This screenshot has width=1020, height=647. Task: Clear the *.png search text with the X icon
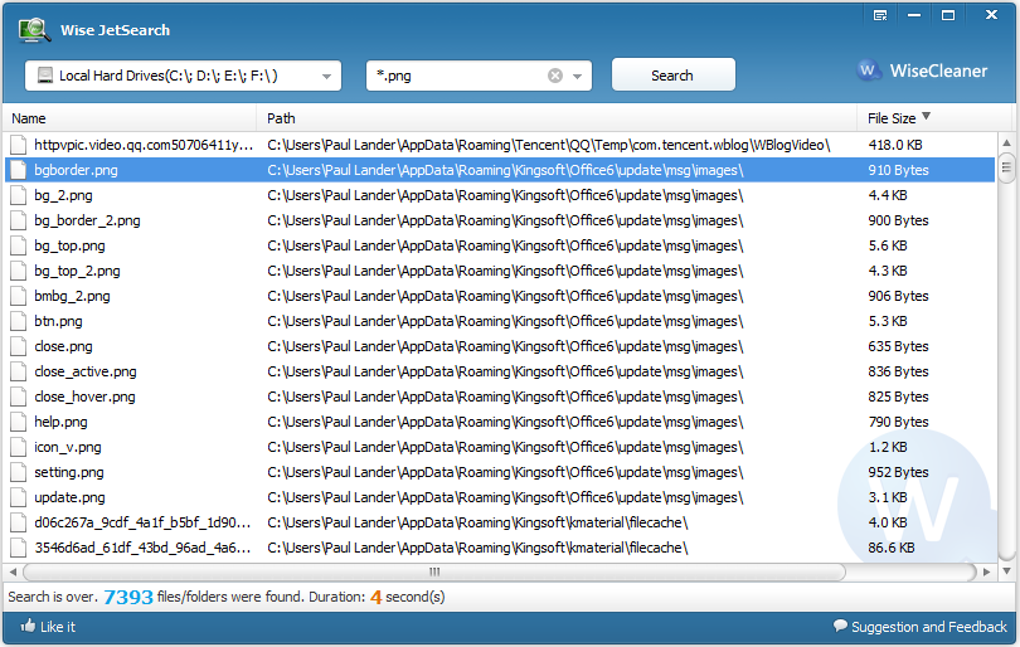[555, 75]
